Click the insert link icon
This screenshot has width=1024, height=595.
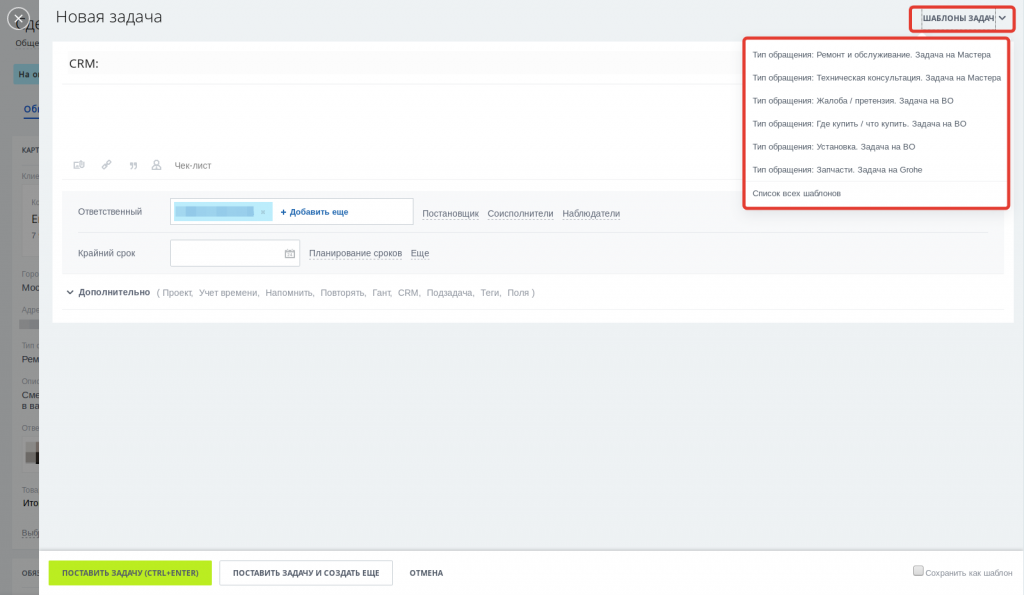click(x=106, y=165)
